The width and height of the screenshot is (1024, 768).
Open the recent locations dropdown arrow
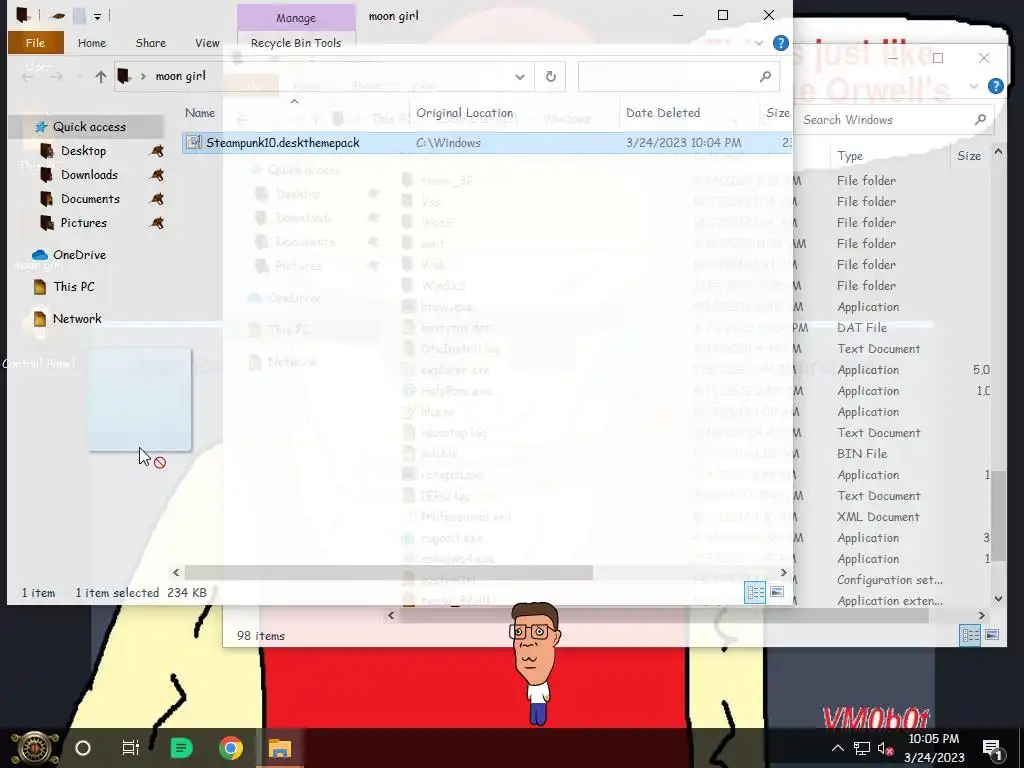coord(80,77)
